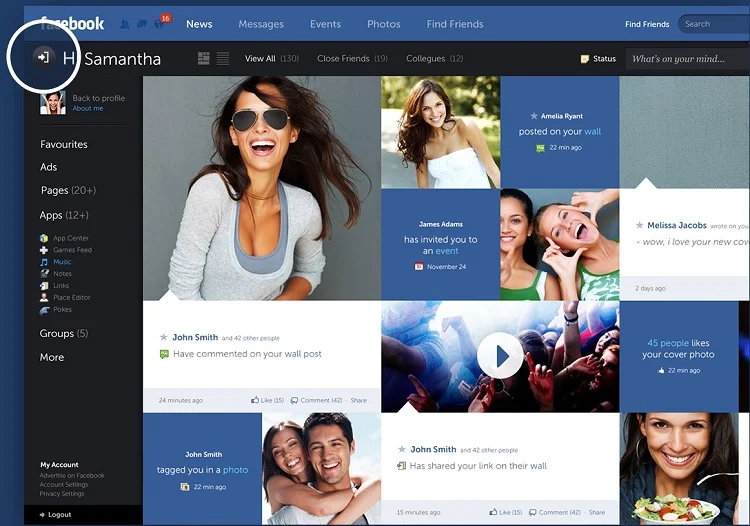Collapse the Apps (12+) section
The width and height of the screenshot is (750, 526).
point(64,215)
